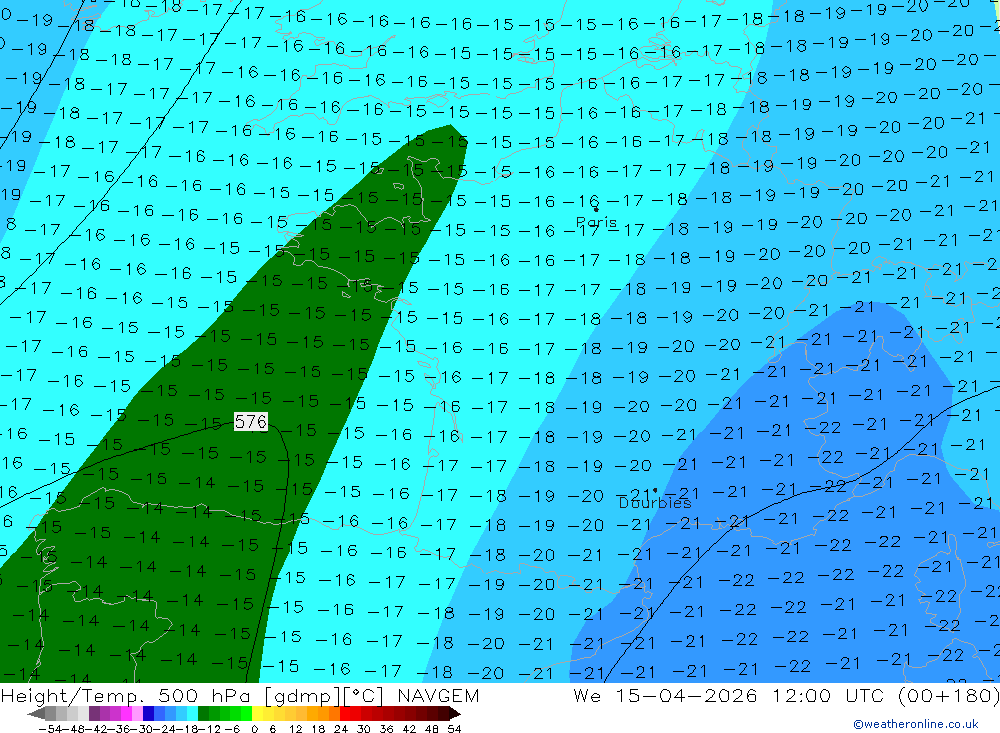Click the Dourbies location label

pos(655,503)
